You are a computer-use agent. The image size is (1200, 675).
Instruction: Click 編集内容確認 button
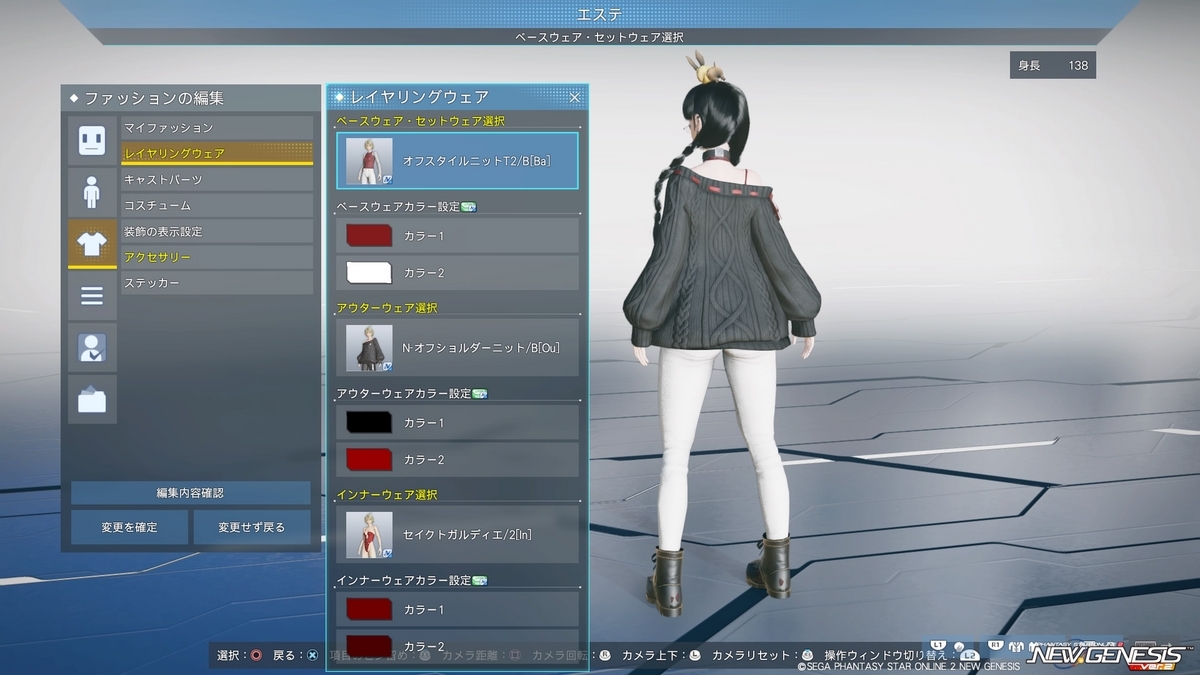191,493
